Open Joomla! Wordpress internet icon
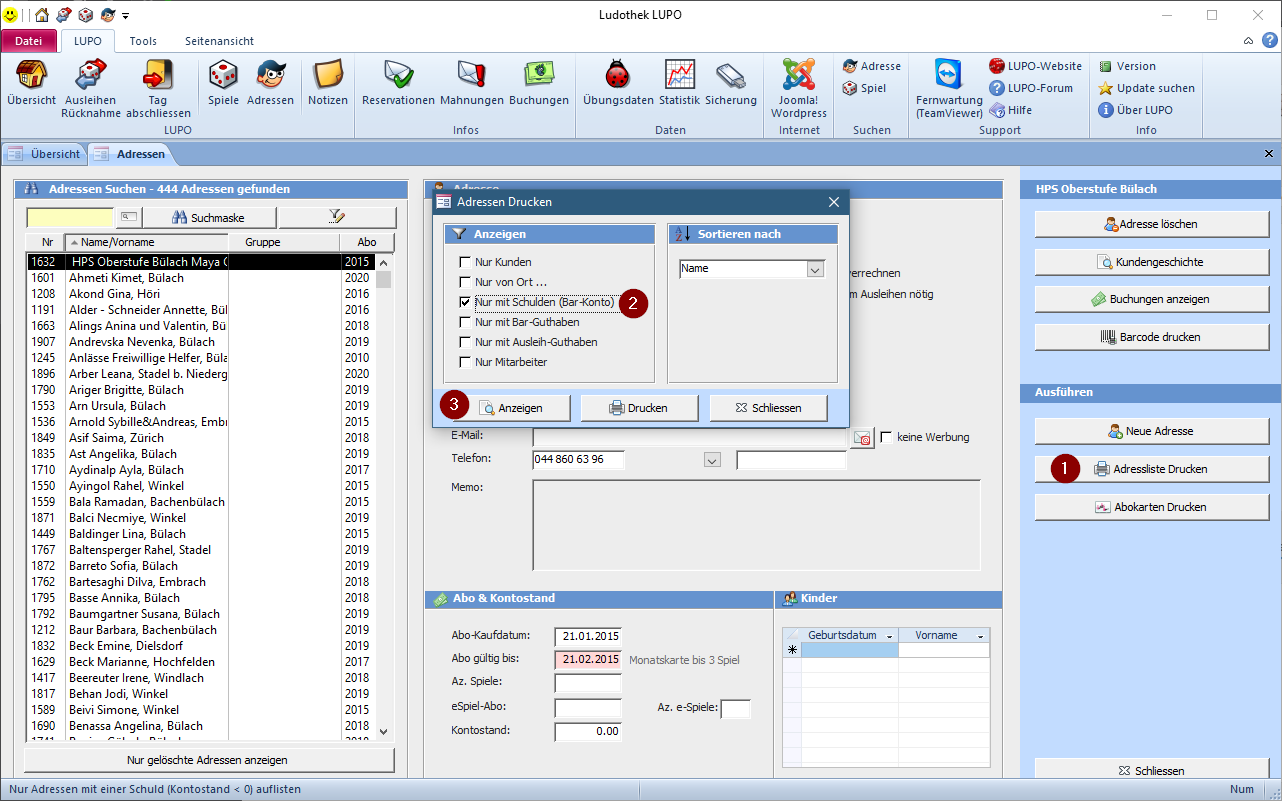 799,89
